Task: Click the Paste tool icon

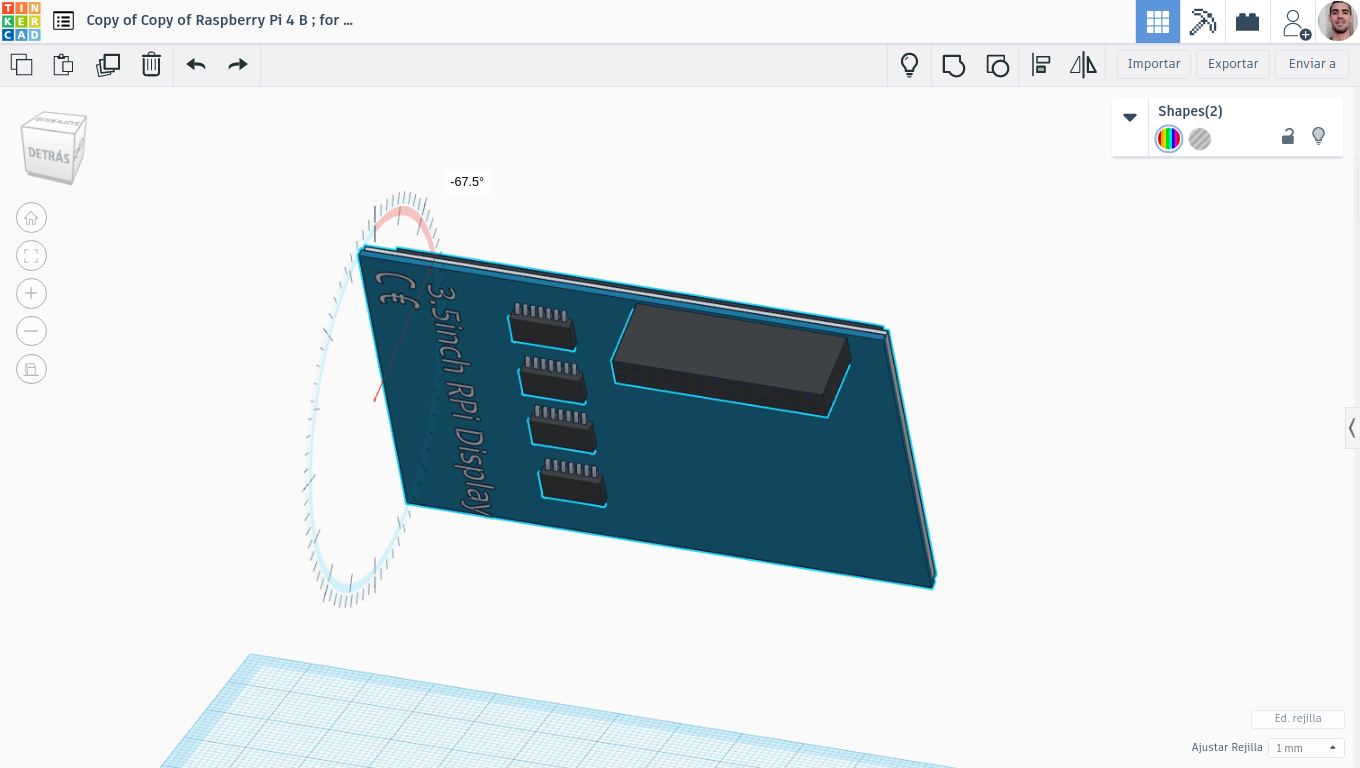Action: 63,65
